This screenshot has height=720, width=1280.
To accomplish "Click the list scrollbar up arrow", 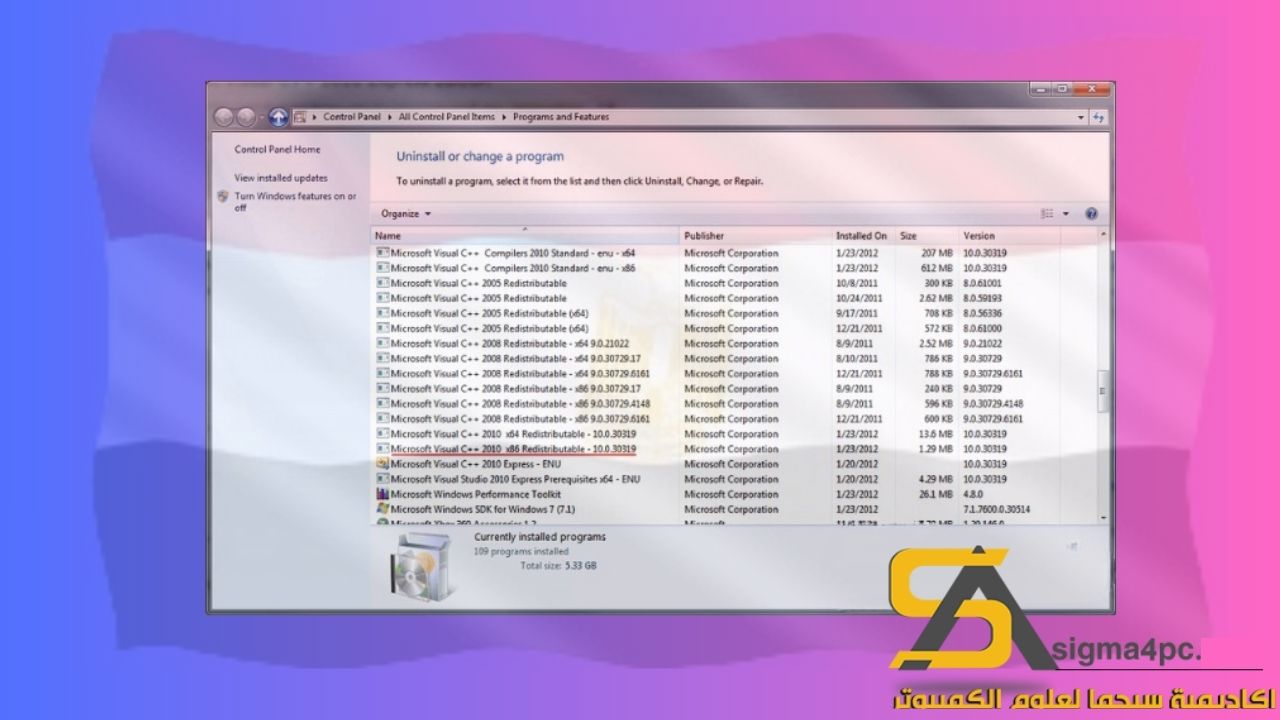I will click(1104, 235).
